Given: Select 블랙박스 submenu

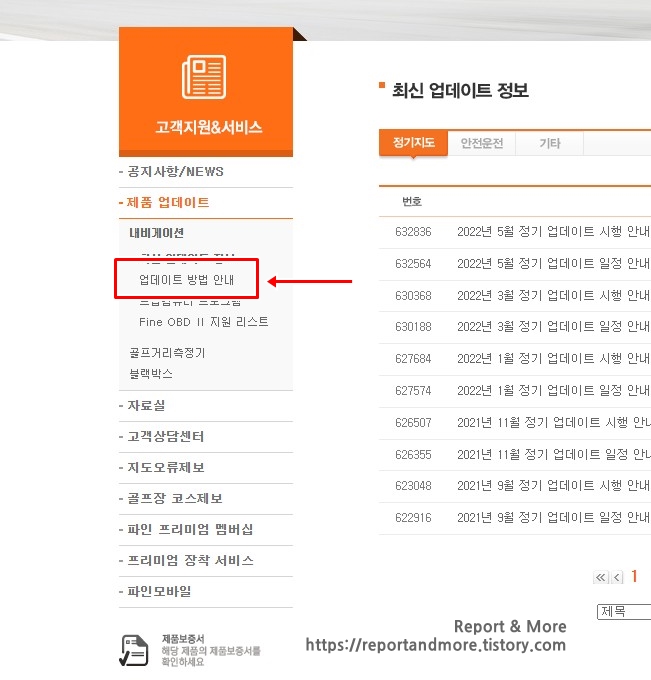Looking at the screenshot, I should pyautogui.click(x=151, y=373).
